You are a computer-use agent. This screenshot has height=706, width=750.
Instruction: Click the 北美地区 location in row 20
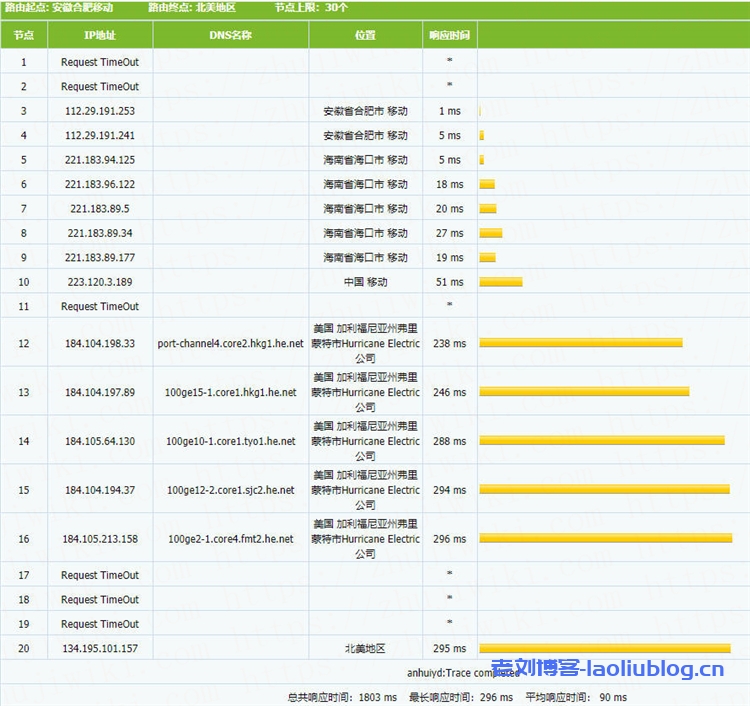pyautogui.click(x=365, y=648)
